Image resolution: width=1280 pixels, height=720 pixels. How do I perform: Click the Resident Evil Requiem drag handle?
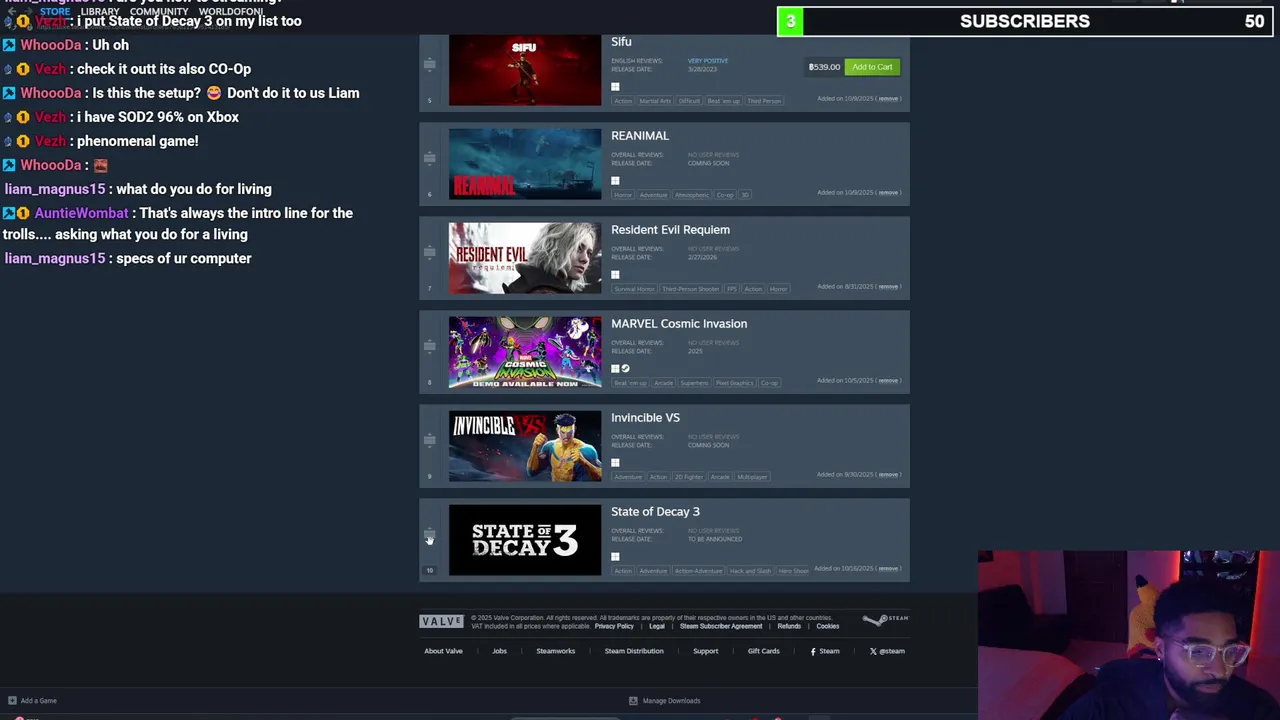pos(429,252)
